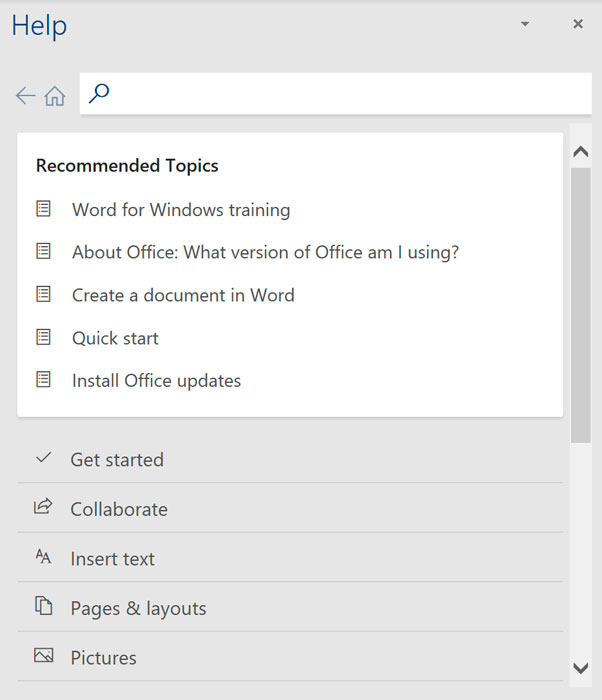Screen dimensions: 602x700
Task: Open the Quick start topic
Action: coord(115,338)
